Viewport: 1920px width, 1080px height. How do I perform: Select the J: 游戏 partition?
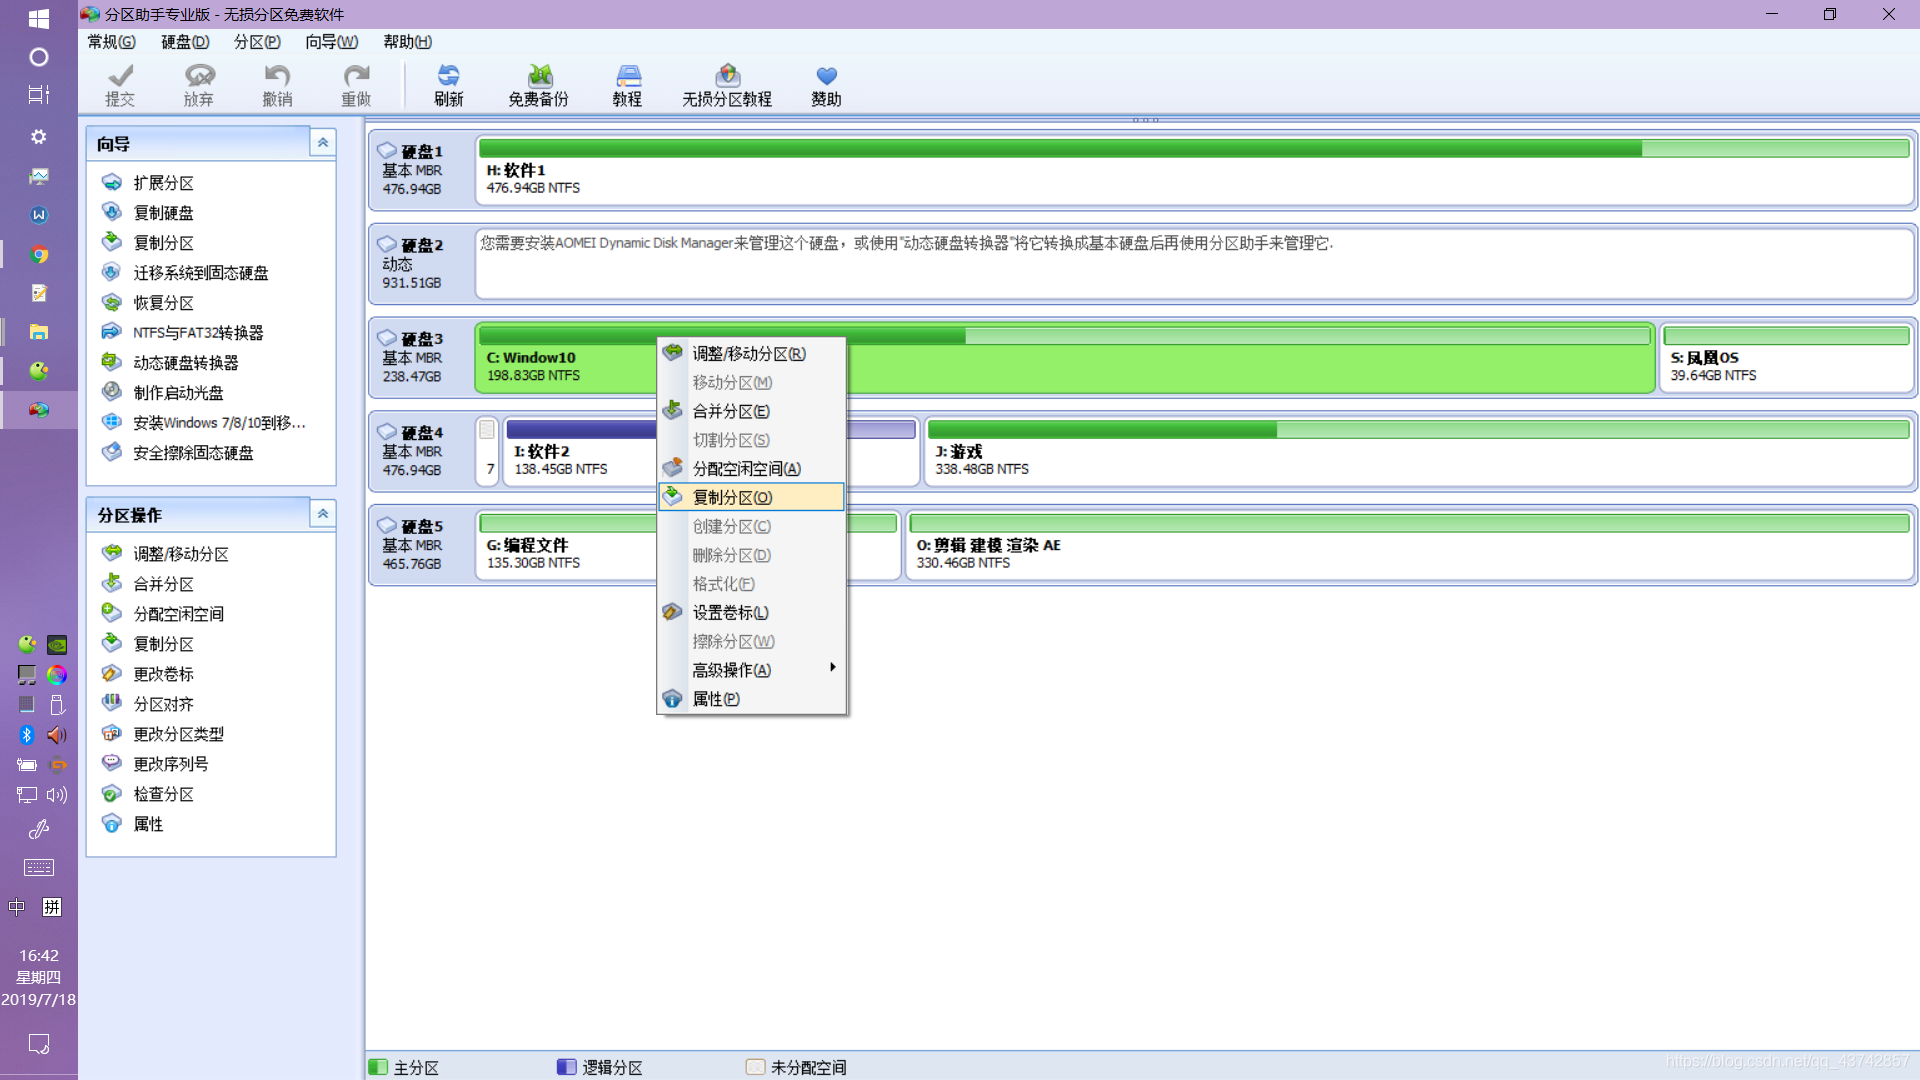point(1418,451)
